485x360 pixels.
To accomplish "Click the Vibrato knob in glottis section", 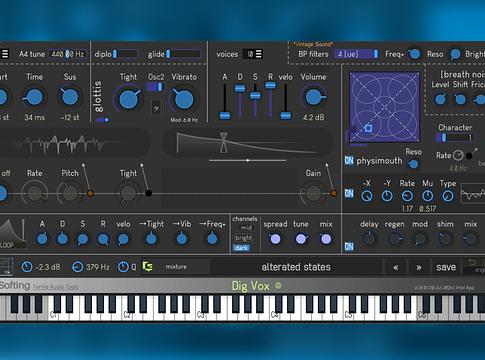I will [x=184, y=99].
